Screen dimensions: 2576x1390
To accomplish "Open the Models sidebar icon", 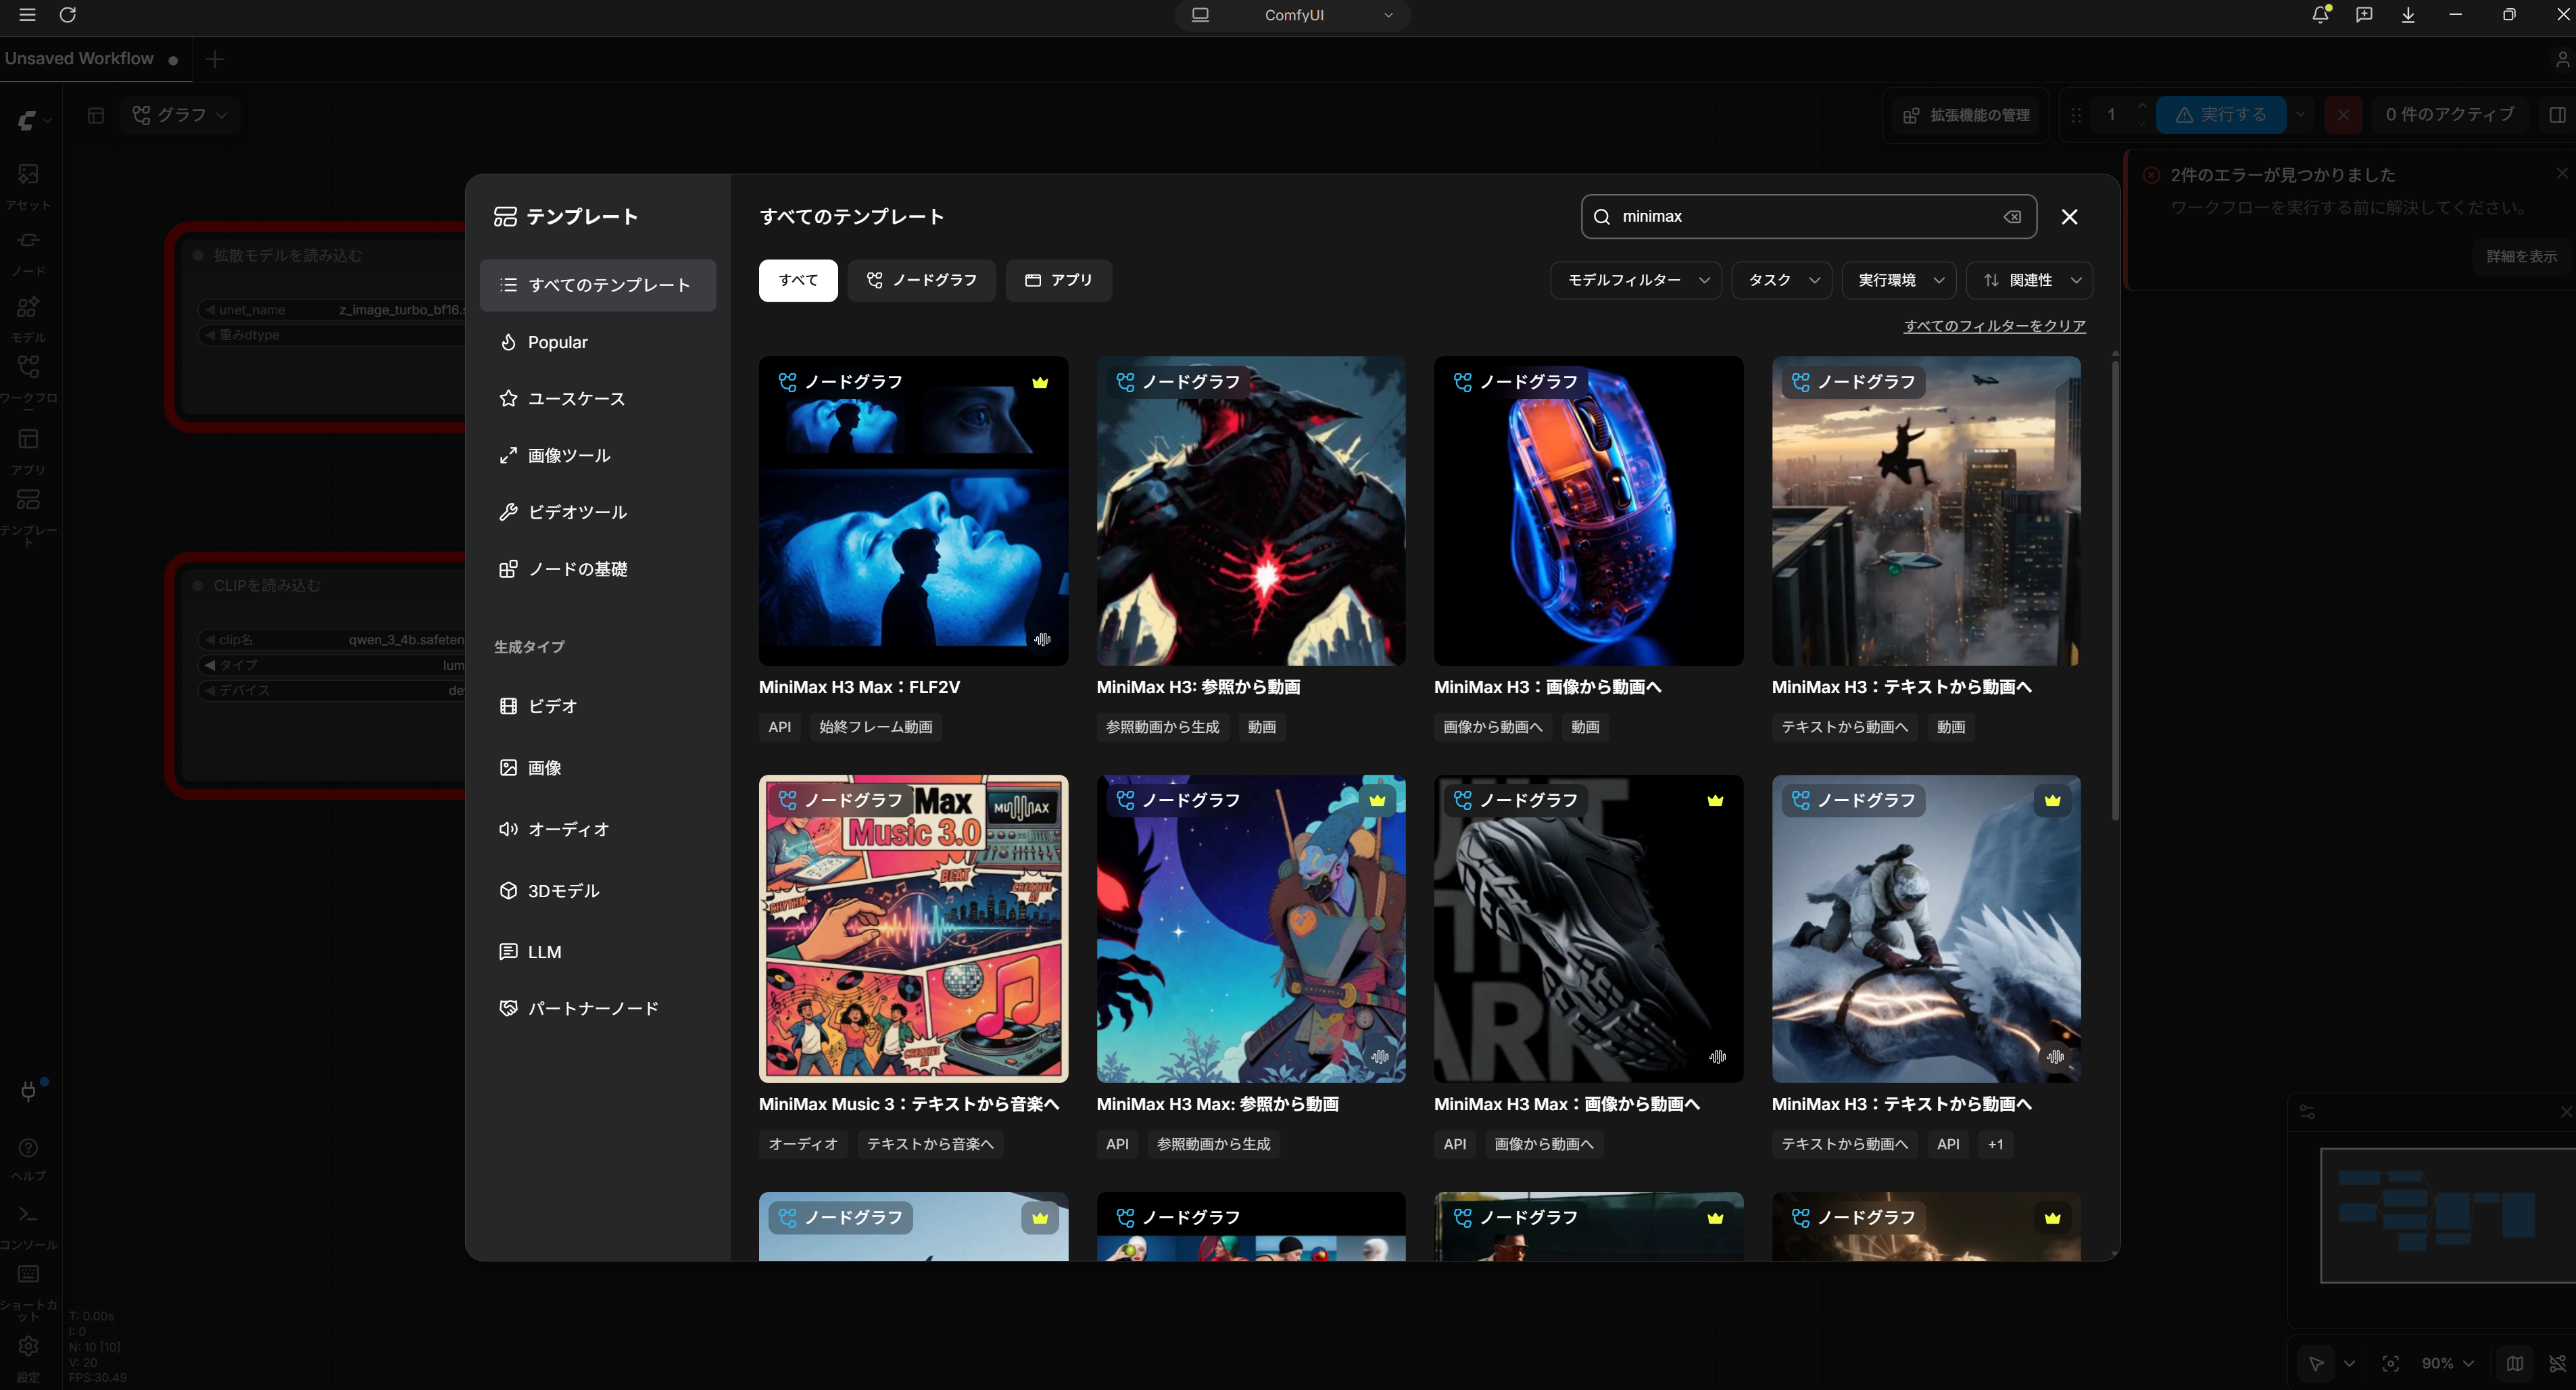I will tap(28, 318).
